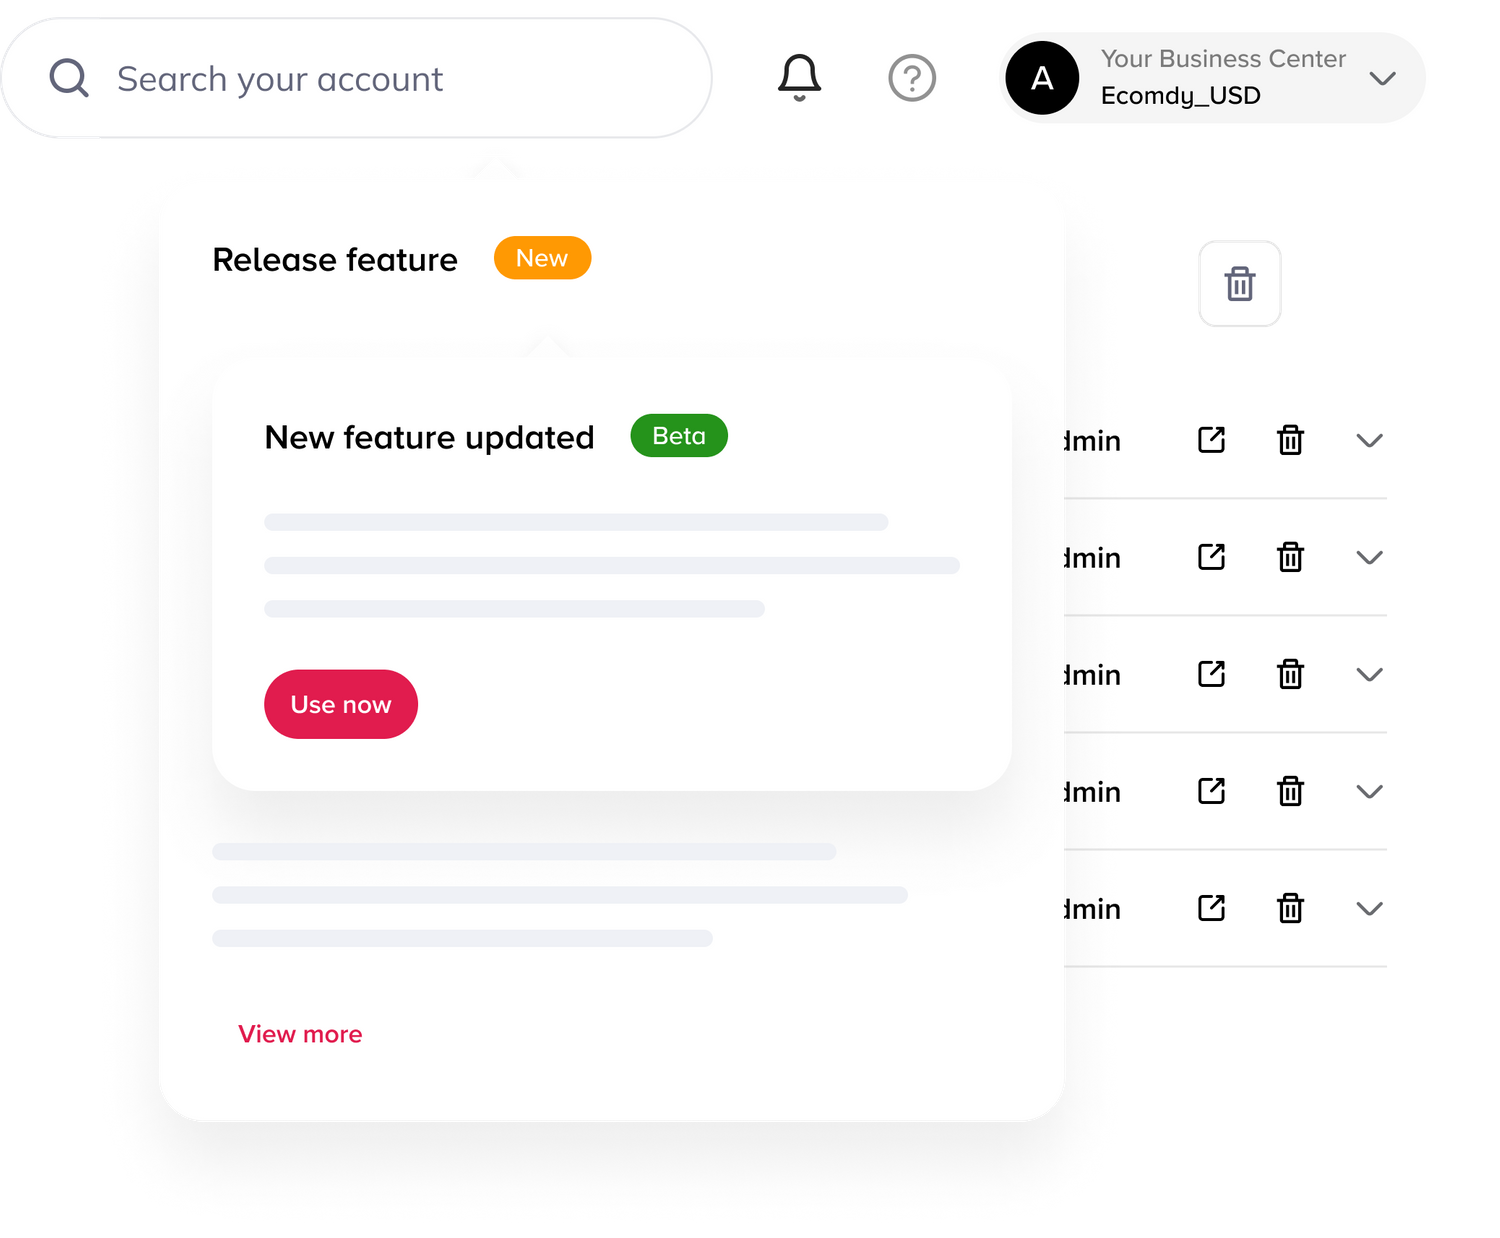This screenshot has height=1238, width=1500.
Task: Expand the first row's chevron
Action: (x=1369, y=440)
